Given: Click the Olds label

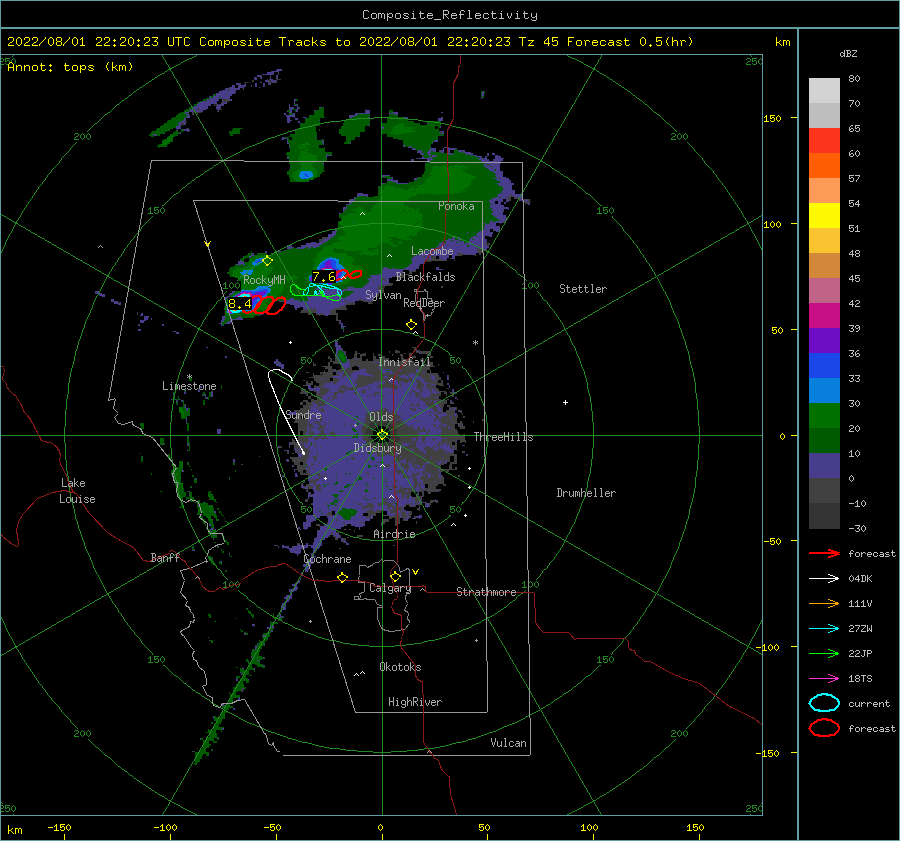Looking at the screenshot, I should coord(381,417).
